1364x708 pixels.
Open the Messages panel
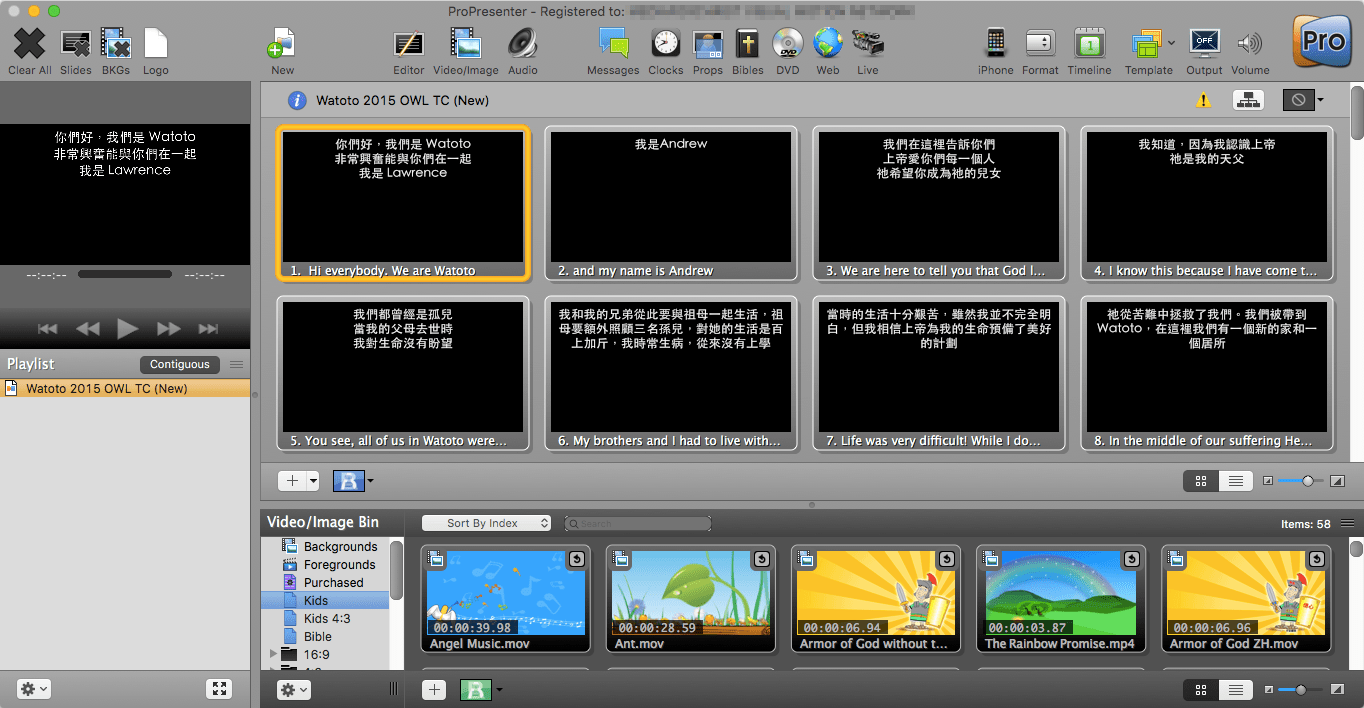tap(613, 44)
